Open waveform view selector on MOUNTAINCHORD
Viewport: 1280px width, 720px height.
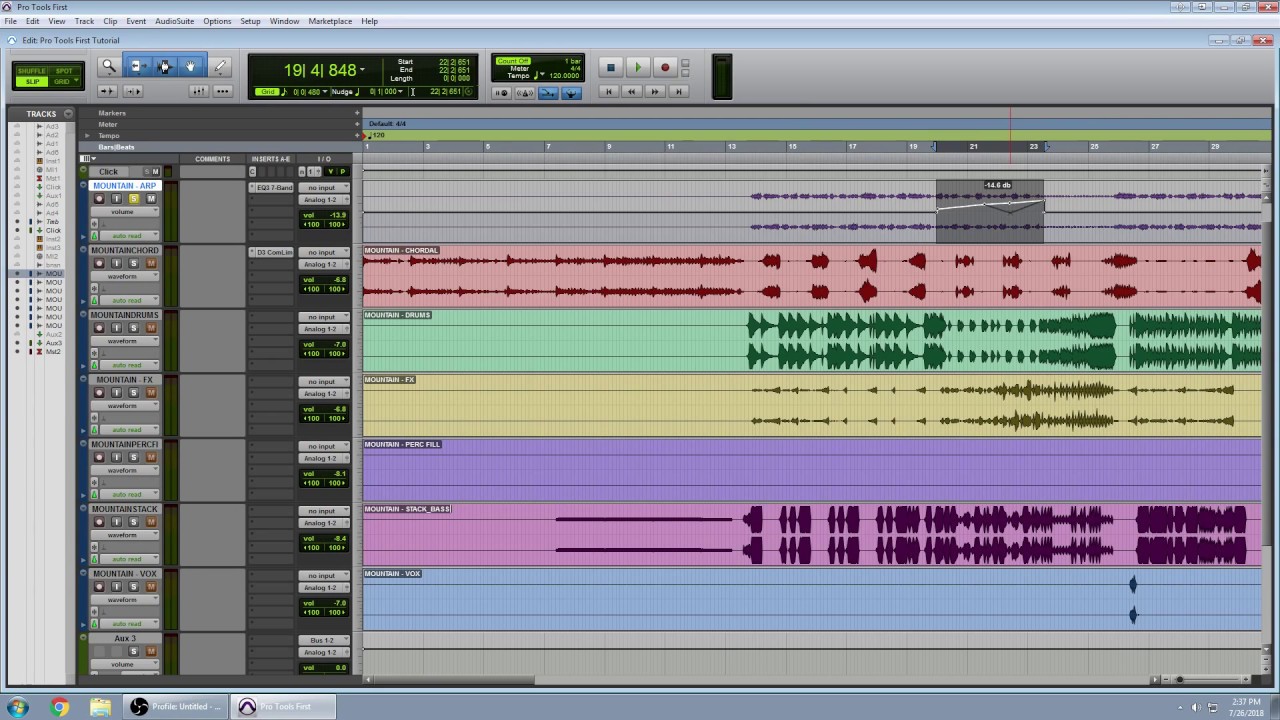click(125, 277)
